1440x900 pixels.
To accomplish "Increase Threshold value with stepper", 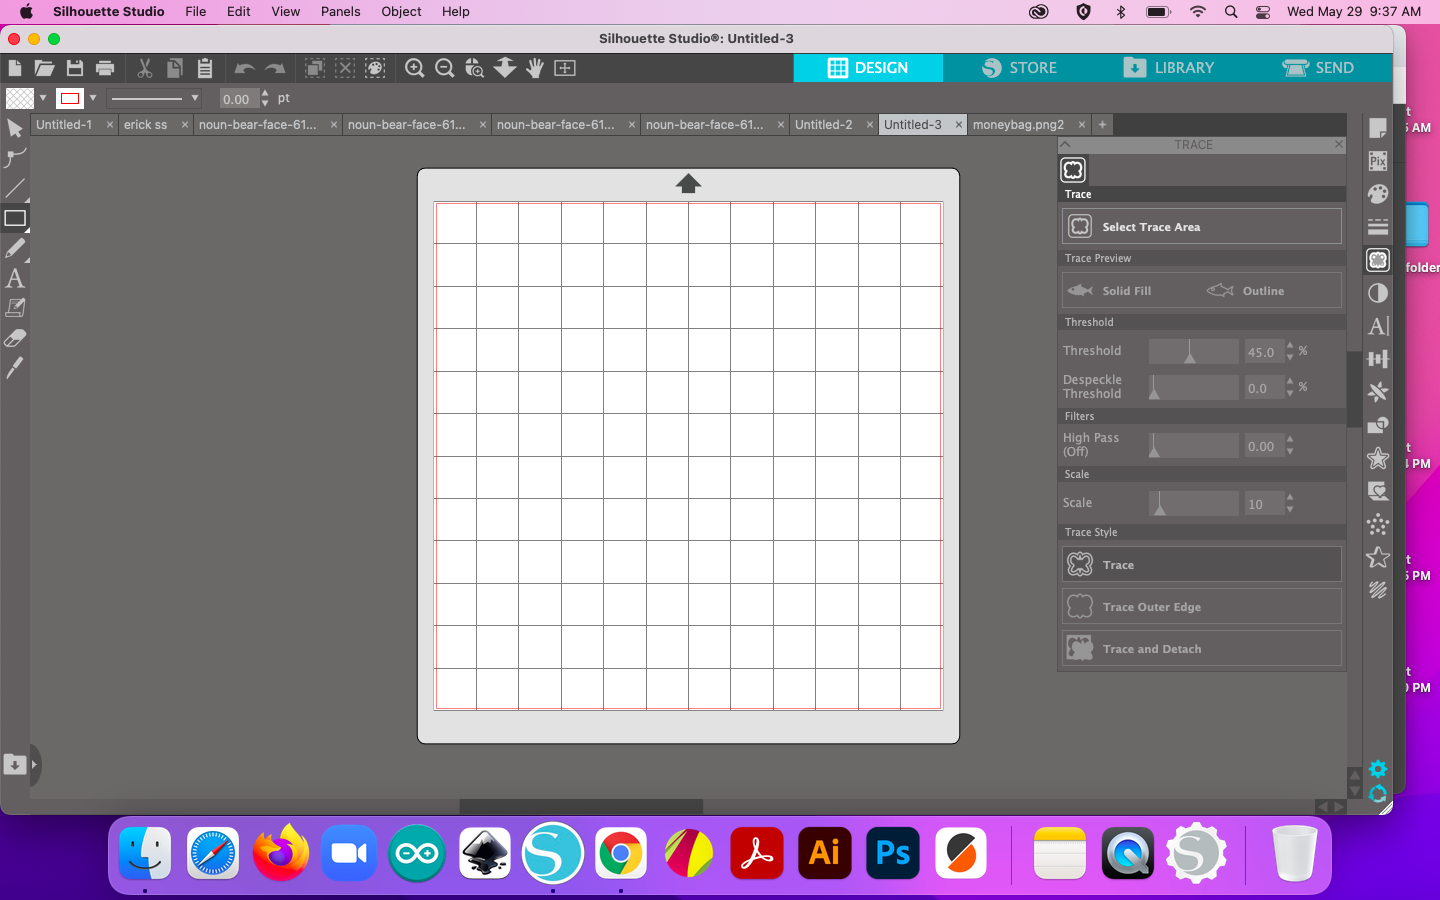I will pyautogui.click(x=1290, y=346).
